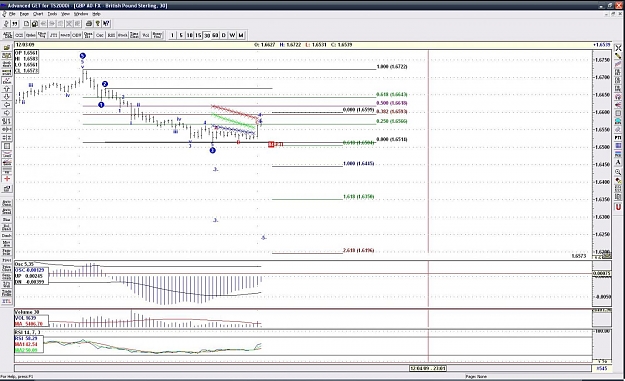The width and height of the screenshot is (625, 381).
Task: Open the Help menu
Action: tap(96, 14)
